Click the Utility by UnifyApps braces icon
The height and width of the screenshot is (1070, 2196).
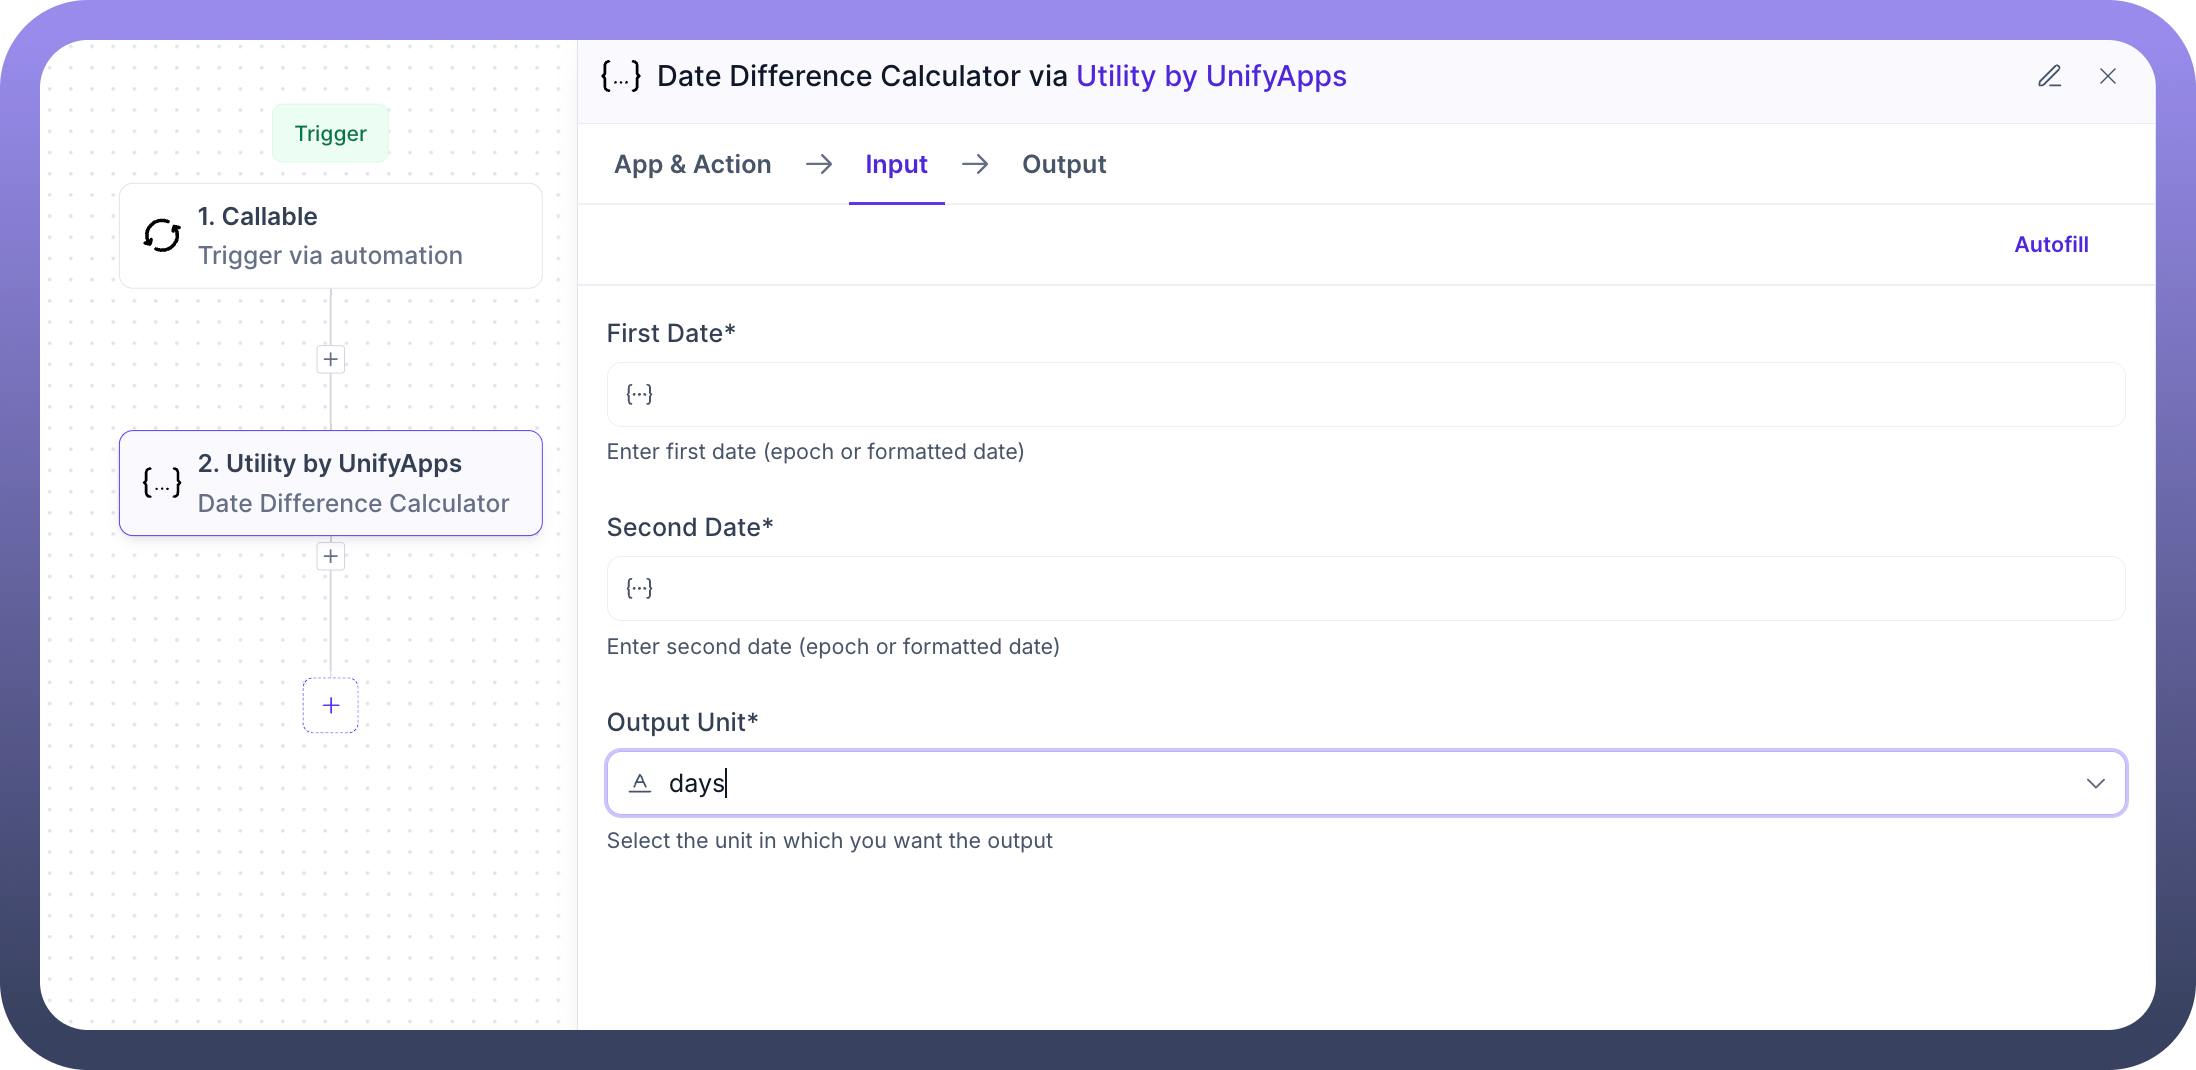point(162,482)
